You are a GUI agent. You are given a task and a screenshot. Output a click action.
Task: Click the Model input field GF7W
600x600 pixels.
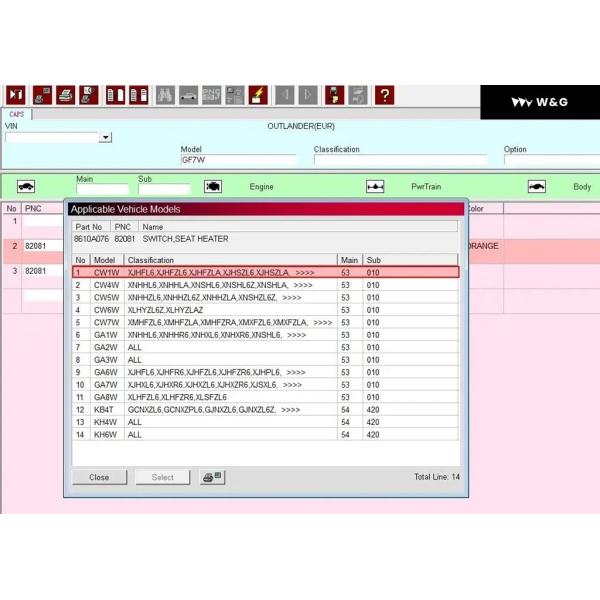pos(238,160)
